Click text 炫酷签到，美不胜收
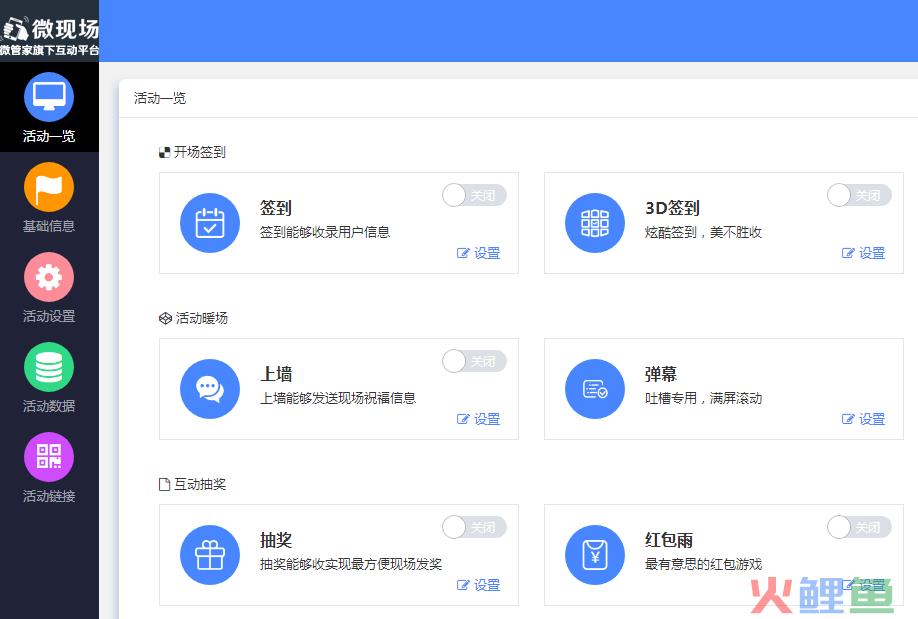This screenshot has height=619, width=918. pyautogui.click(x=703, y=232)
